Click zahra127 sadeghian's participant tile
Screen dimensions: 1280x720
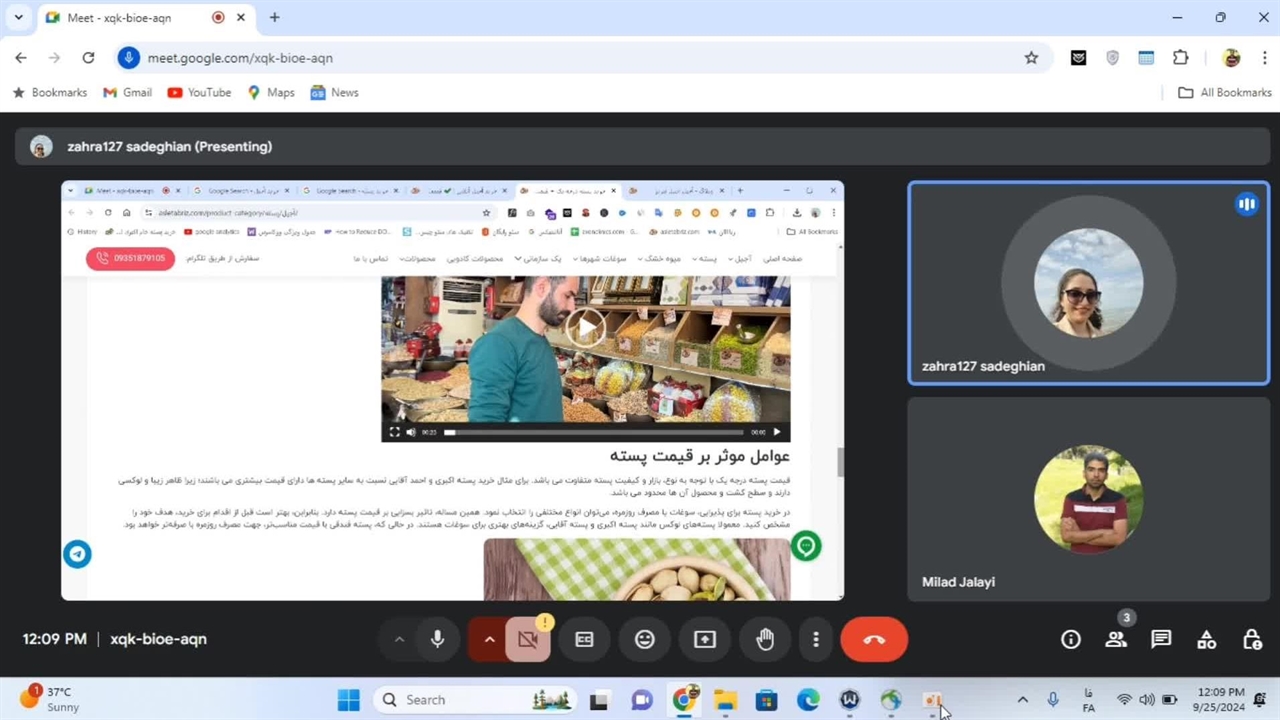click(1088, 283)
